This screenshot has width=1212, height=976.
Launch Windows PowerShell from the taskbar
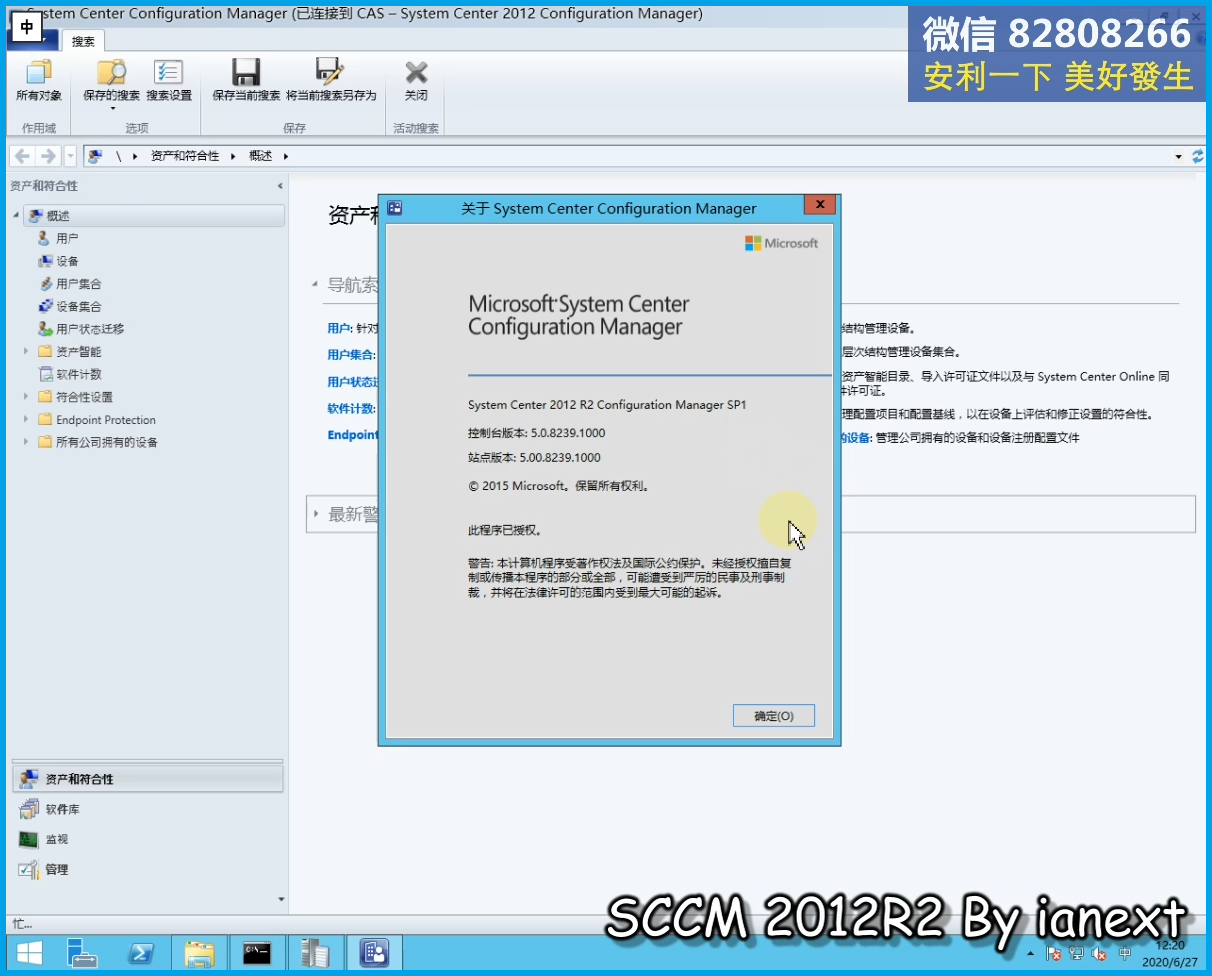pyautogui.click(x=142, y=953)
